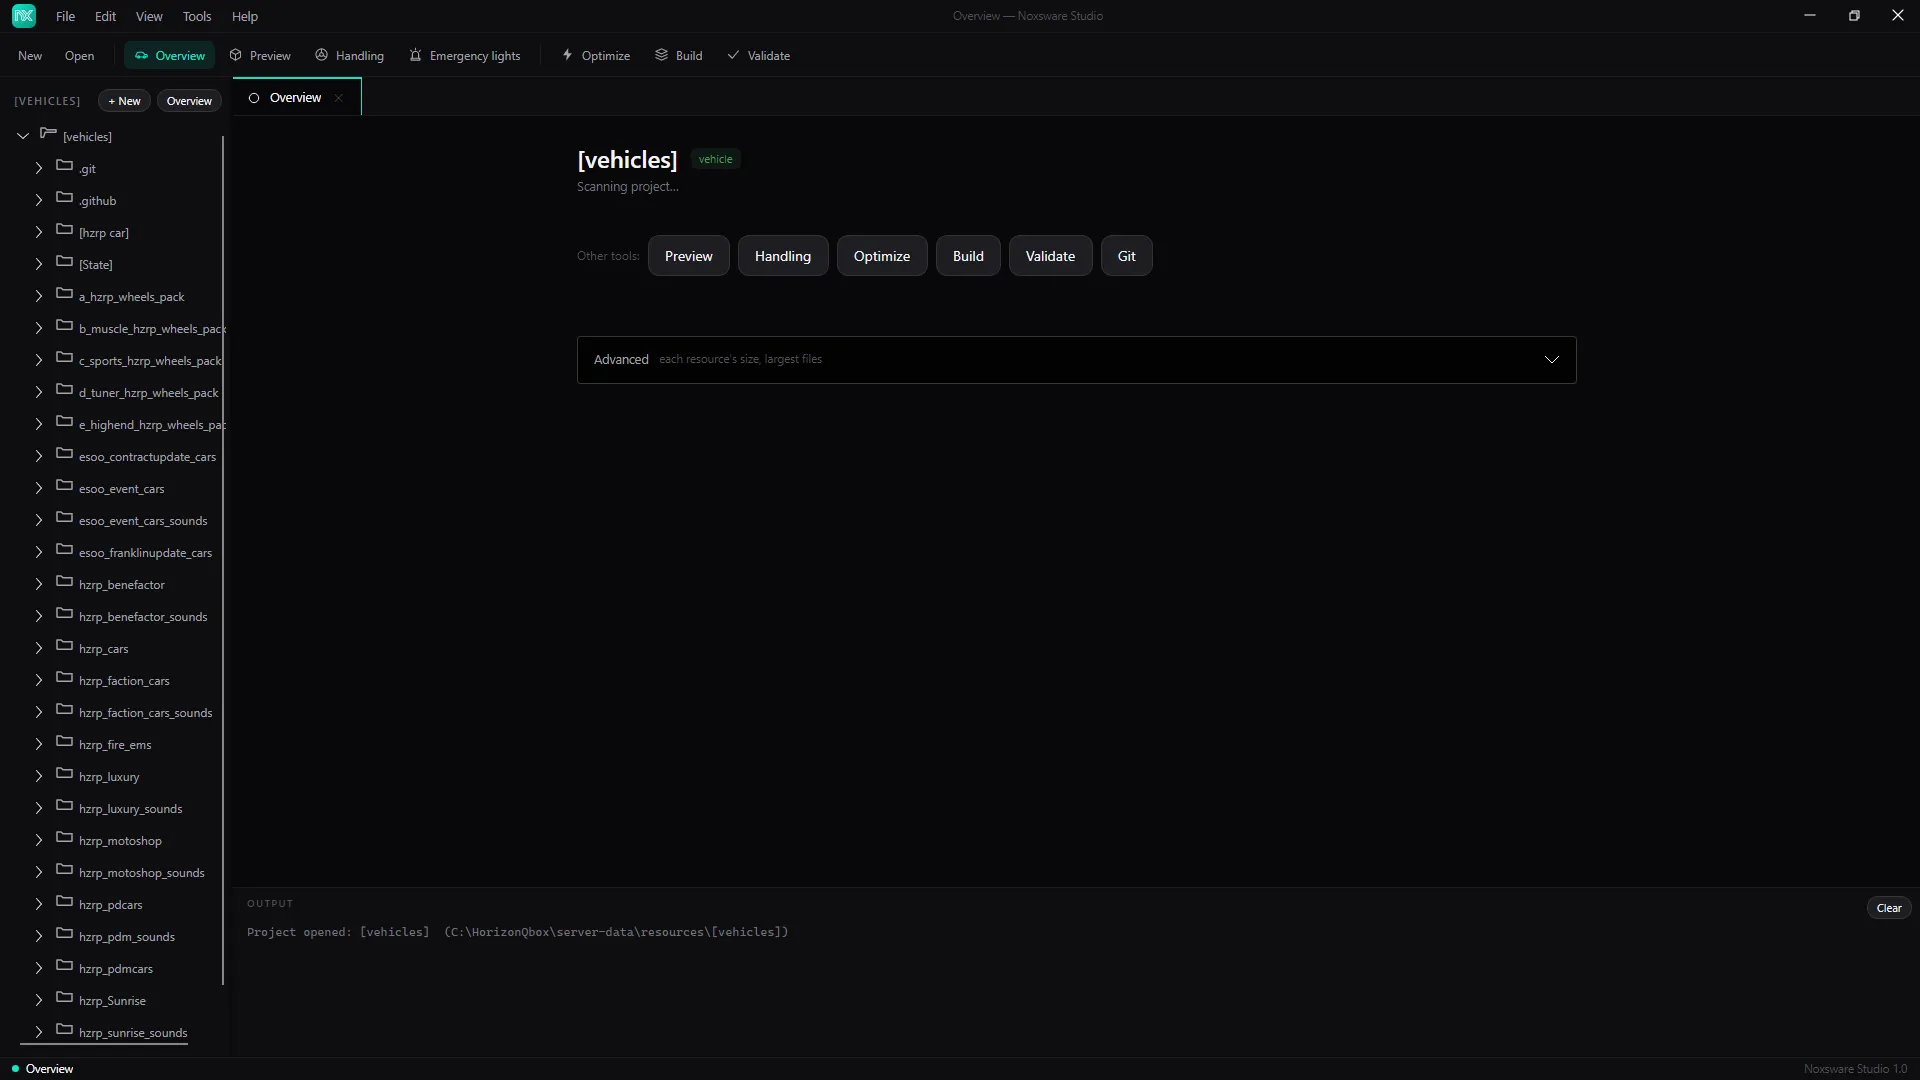Click the + New button in sidebar
The image size is (1920, 1080).
(124, 101)
